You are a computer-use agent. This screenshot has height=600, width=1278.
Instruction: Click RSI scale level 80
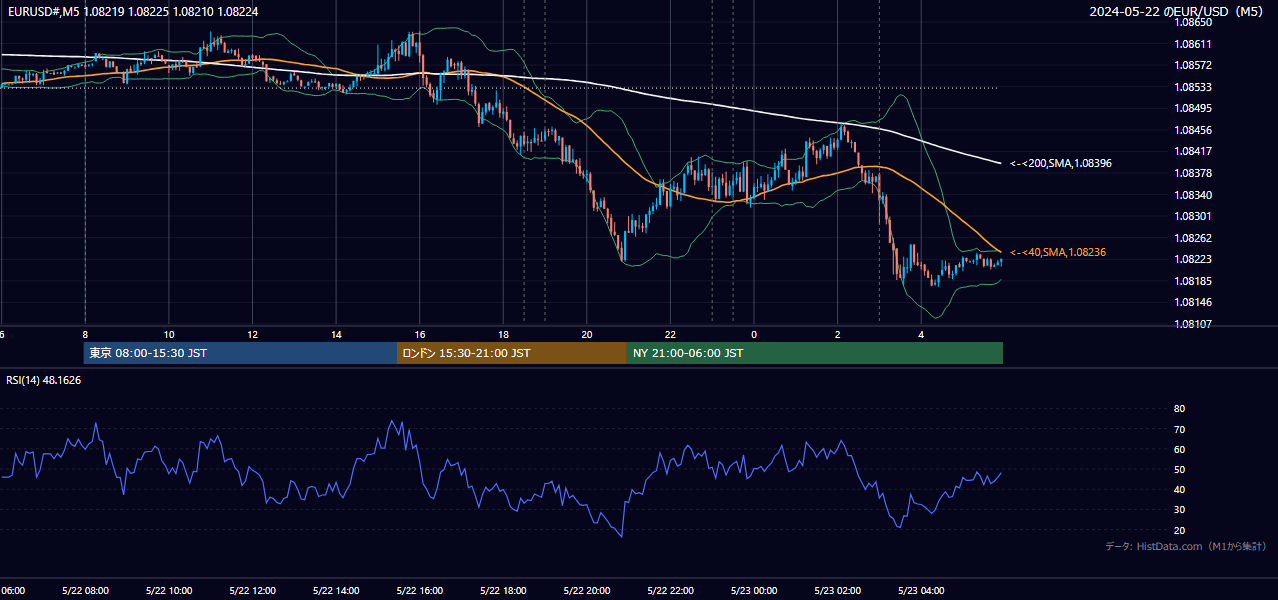[x=1180, y=409]
